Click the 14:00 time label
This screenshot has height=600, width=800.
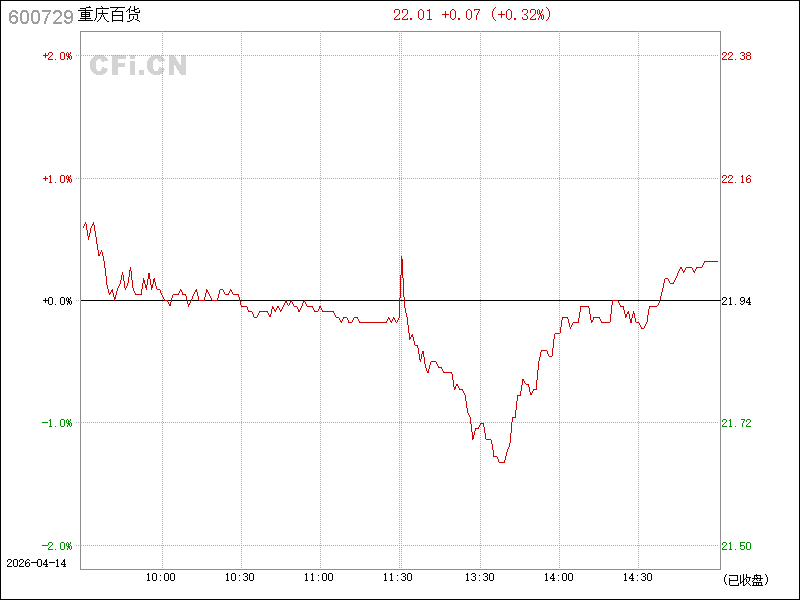click(x=559, y=578)
